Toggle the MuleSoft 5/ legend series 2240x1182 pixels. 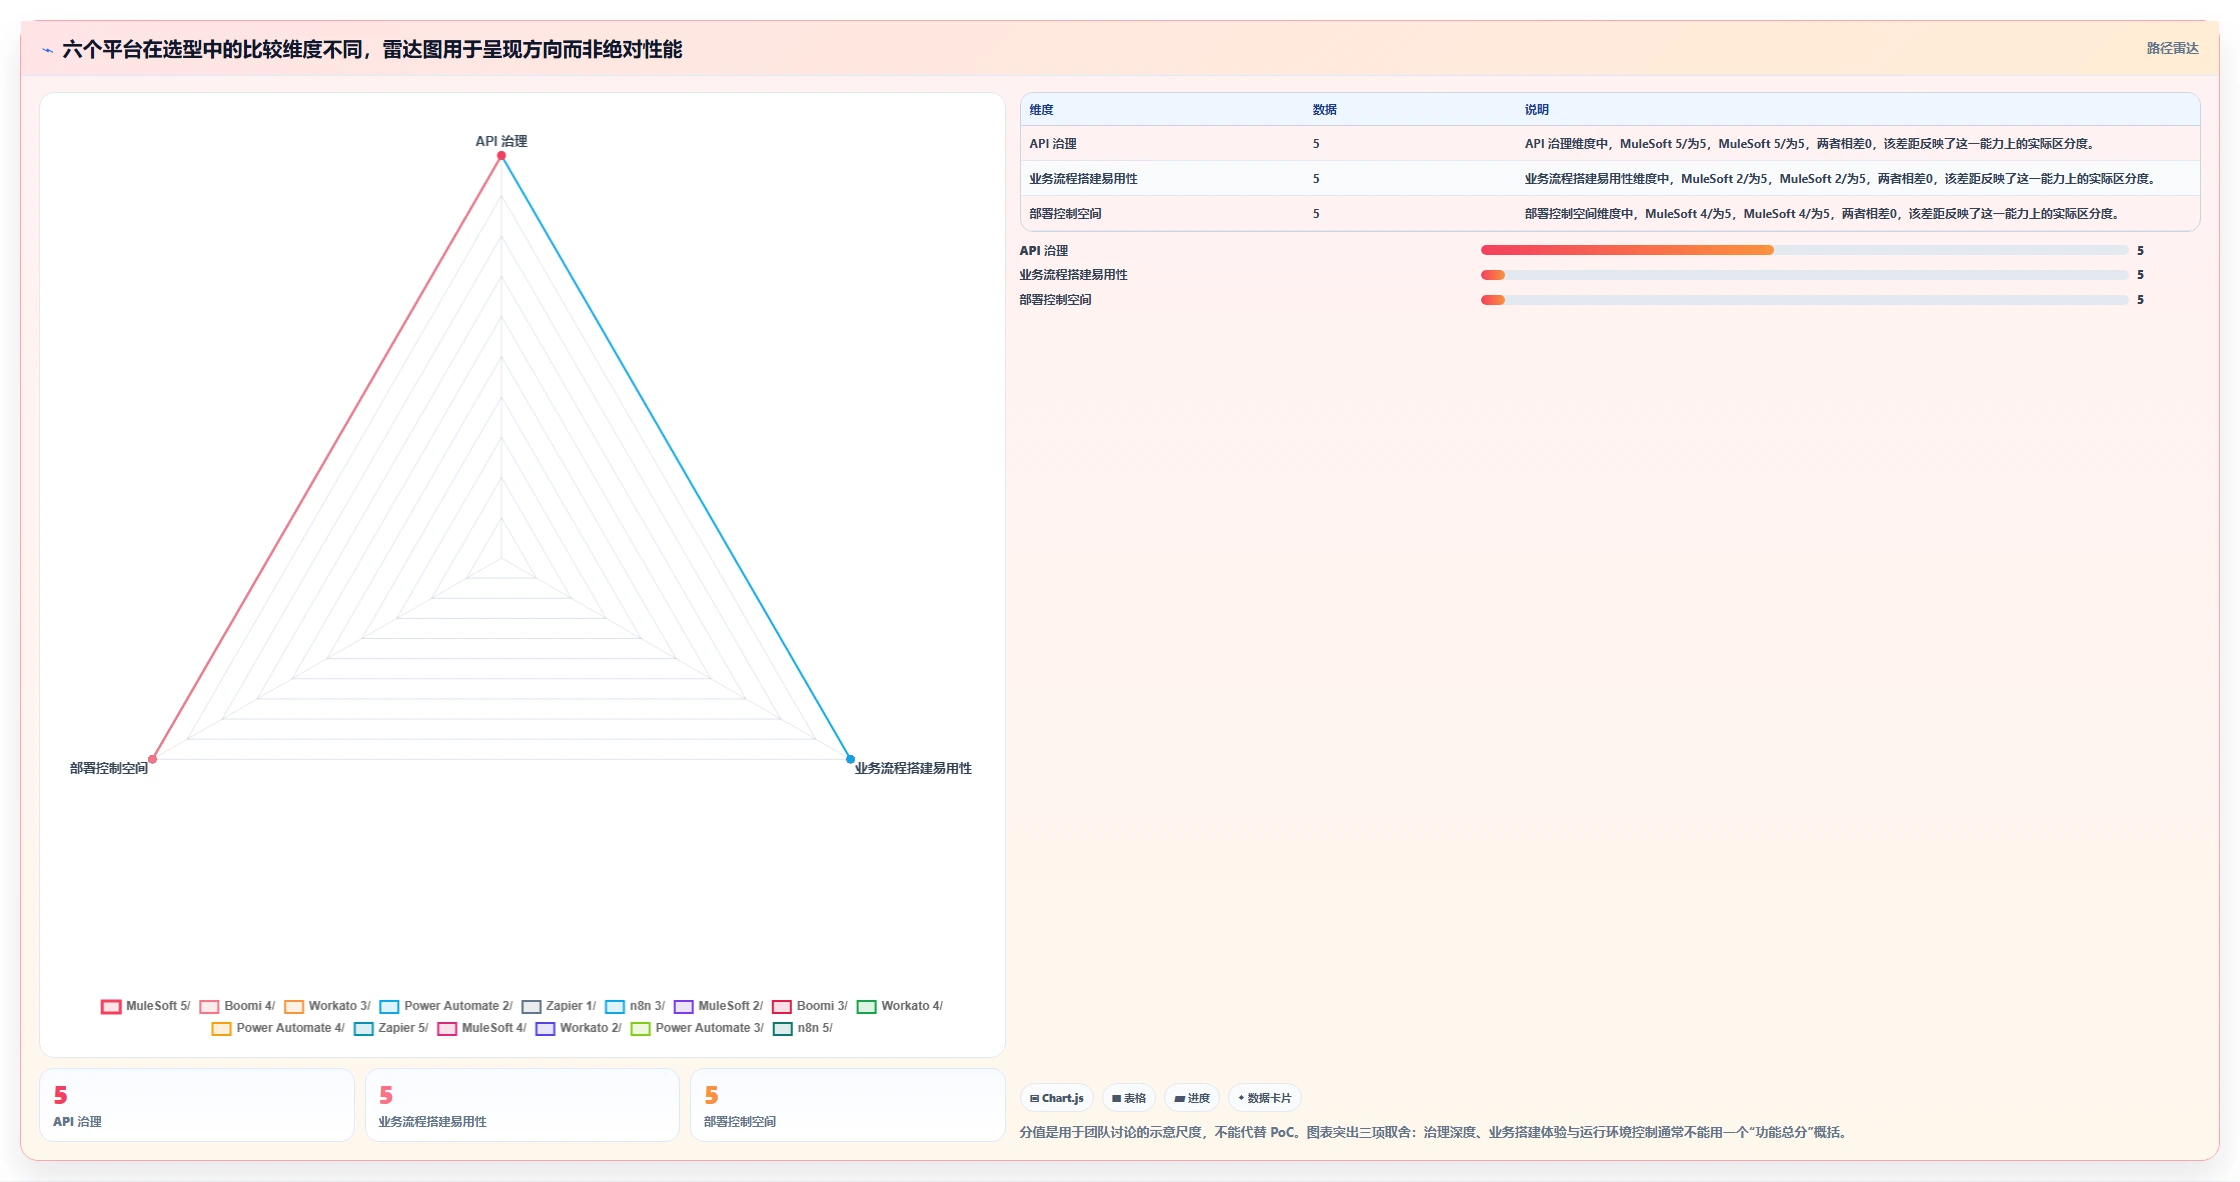click(146, 1006)
